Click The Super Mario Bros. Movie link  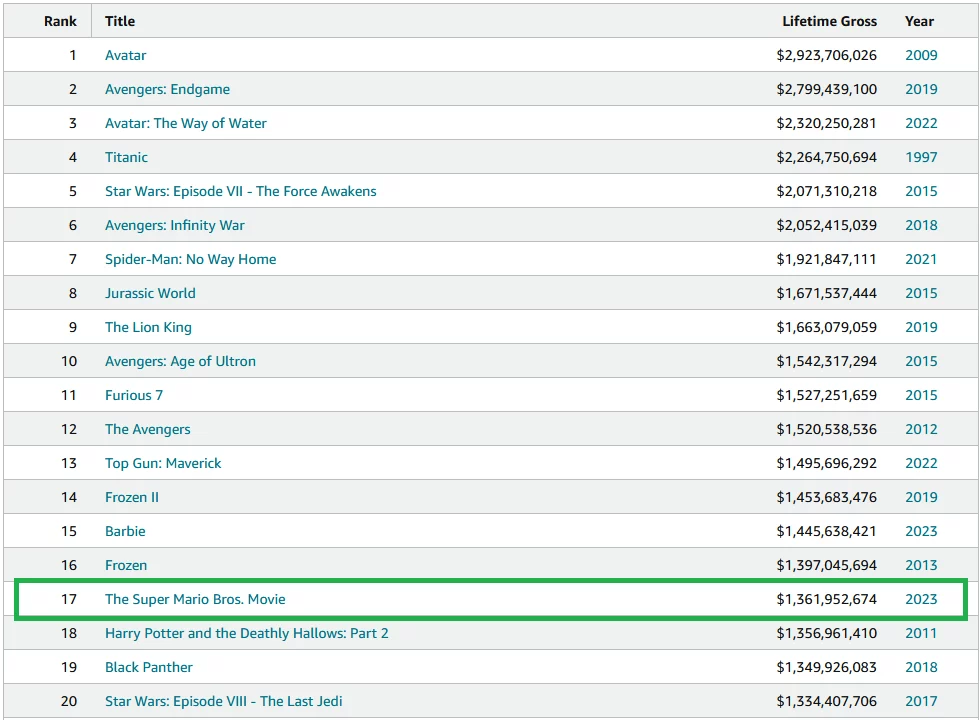[195, 599]
